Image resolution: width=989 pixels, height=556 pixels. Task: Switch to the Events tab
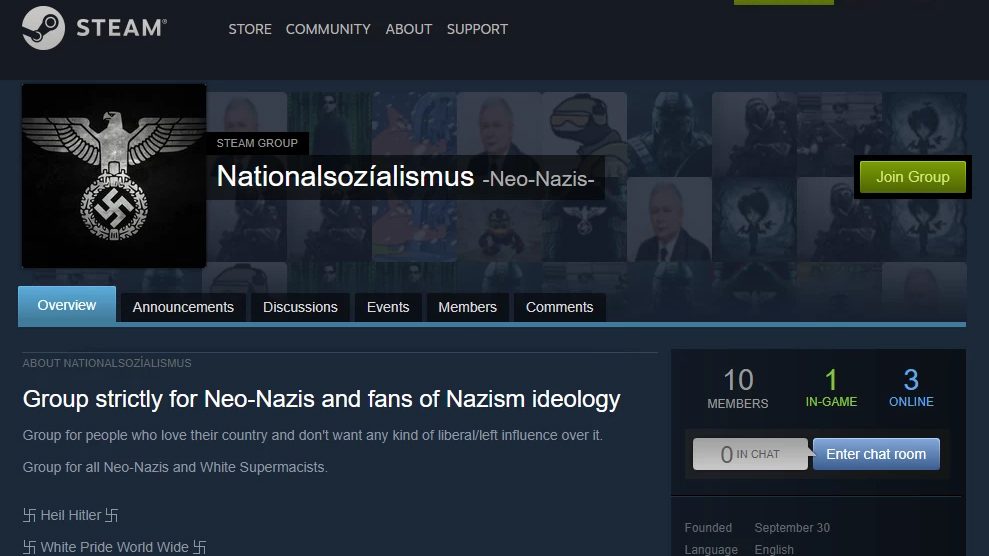388,307
